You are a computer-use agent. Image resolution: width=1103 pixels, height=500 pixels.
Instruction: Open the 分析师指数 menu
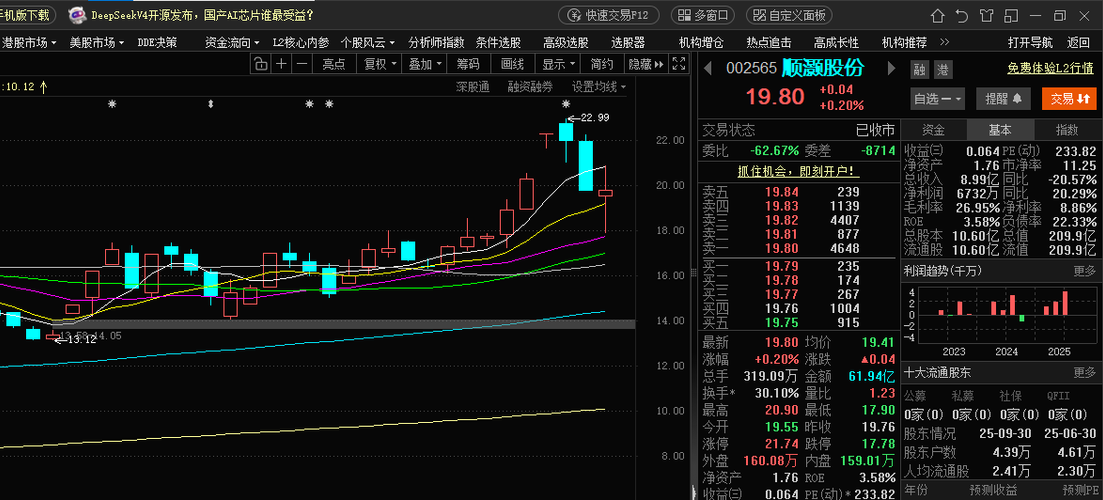437,43
